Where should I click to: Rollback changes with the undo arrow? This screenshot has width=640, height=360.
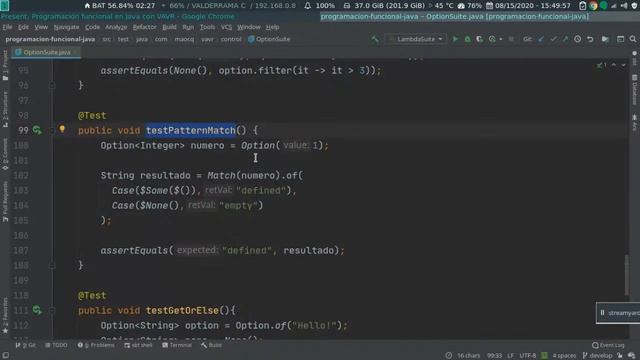(590, 39)
